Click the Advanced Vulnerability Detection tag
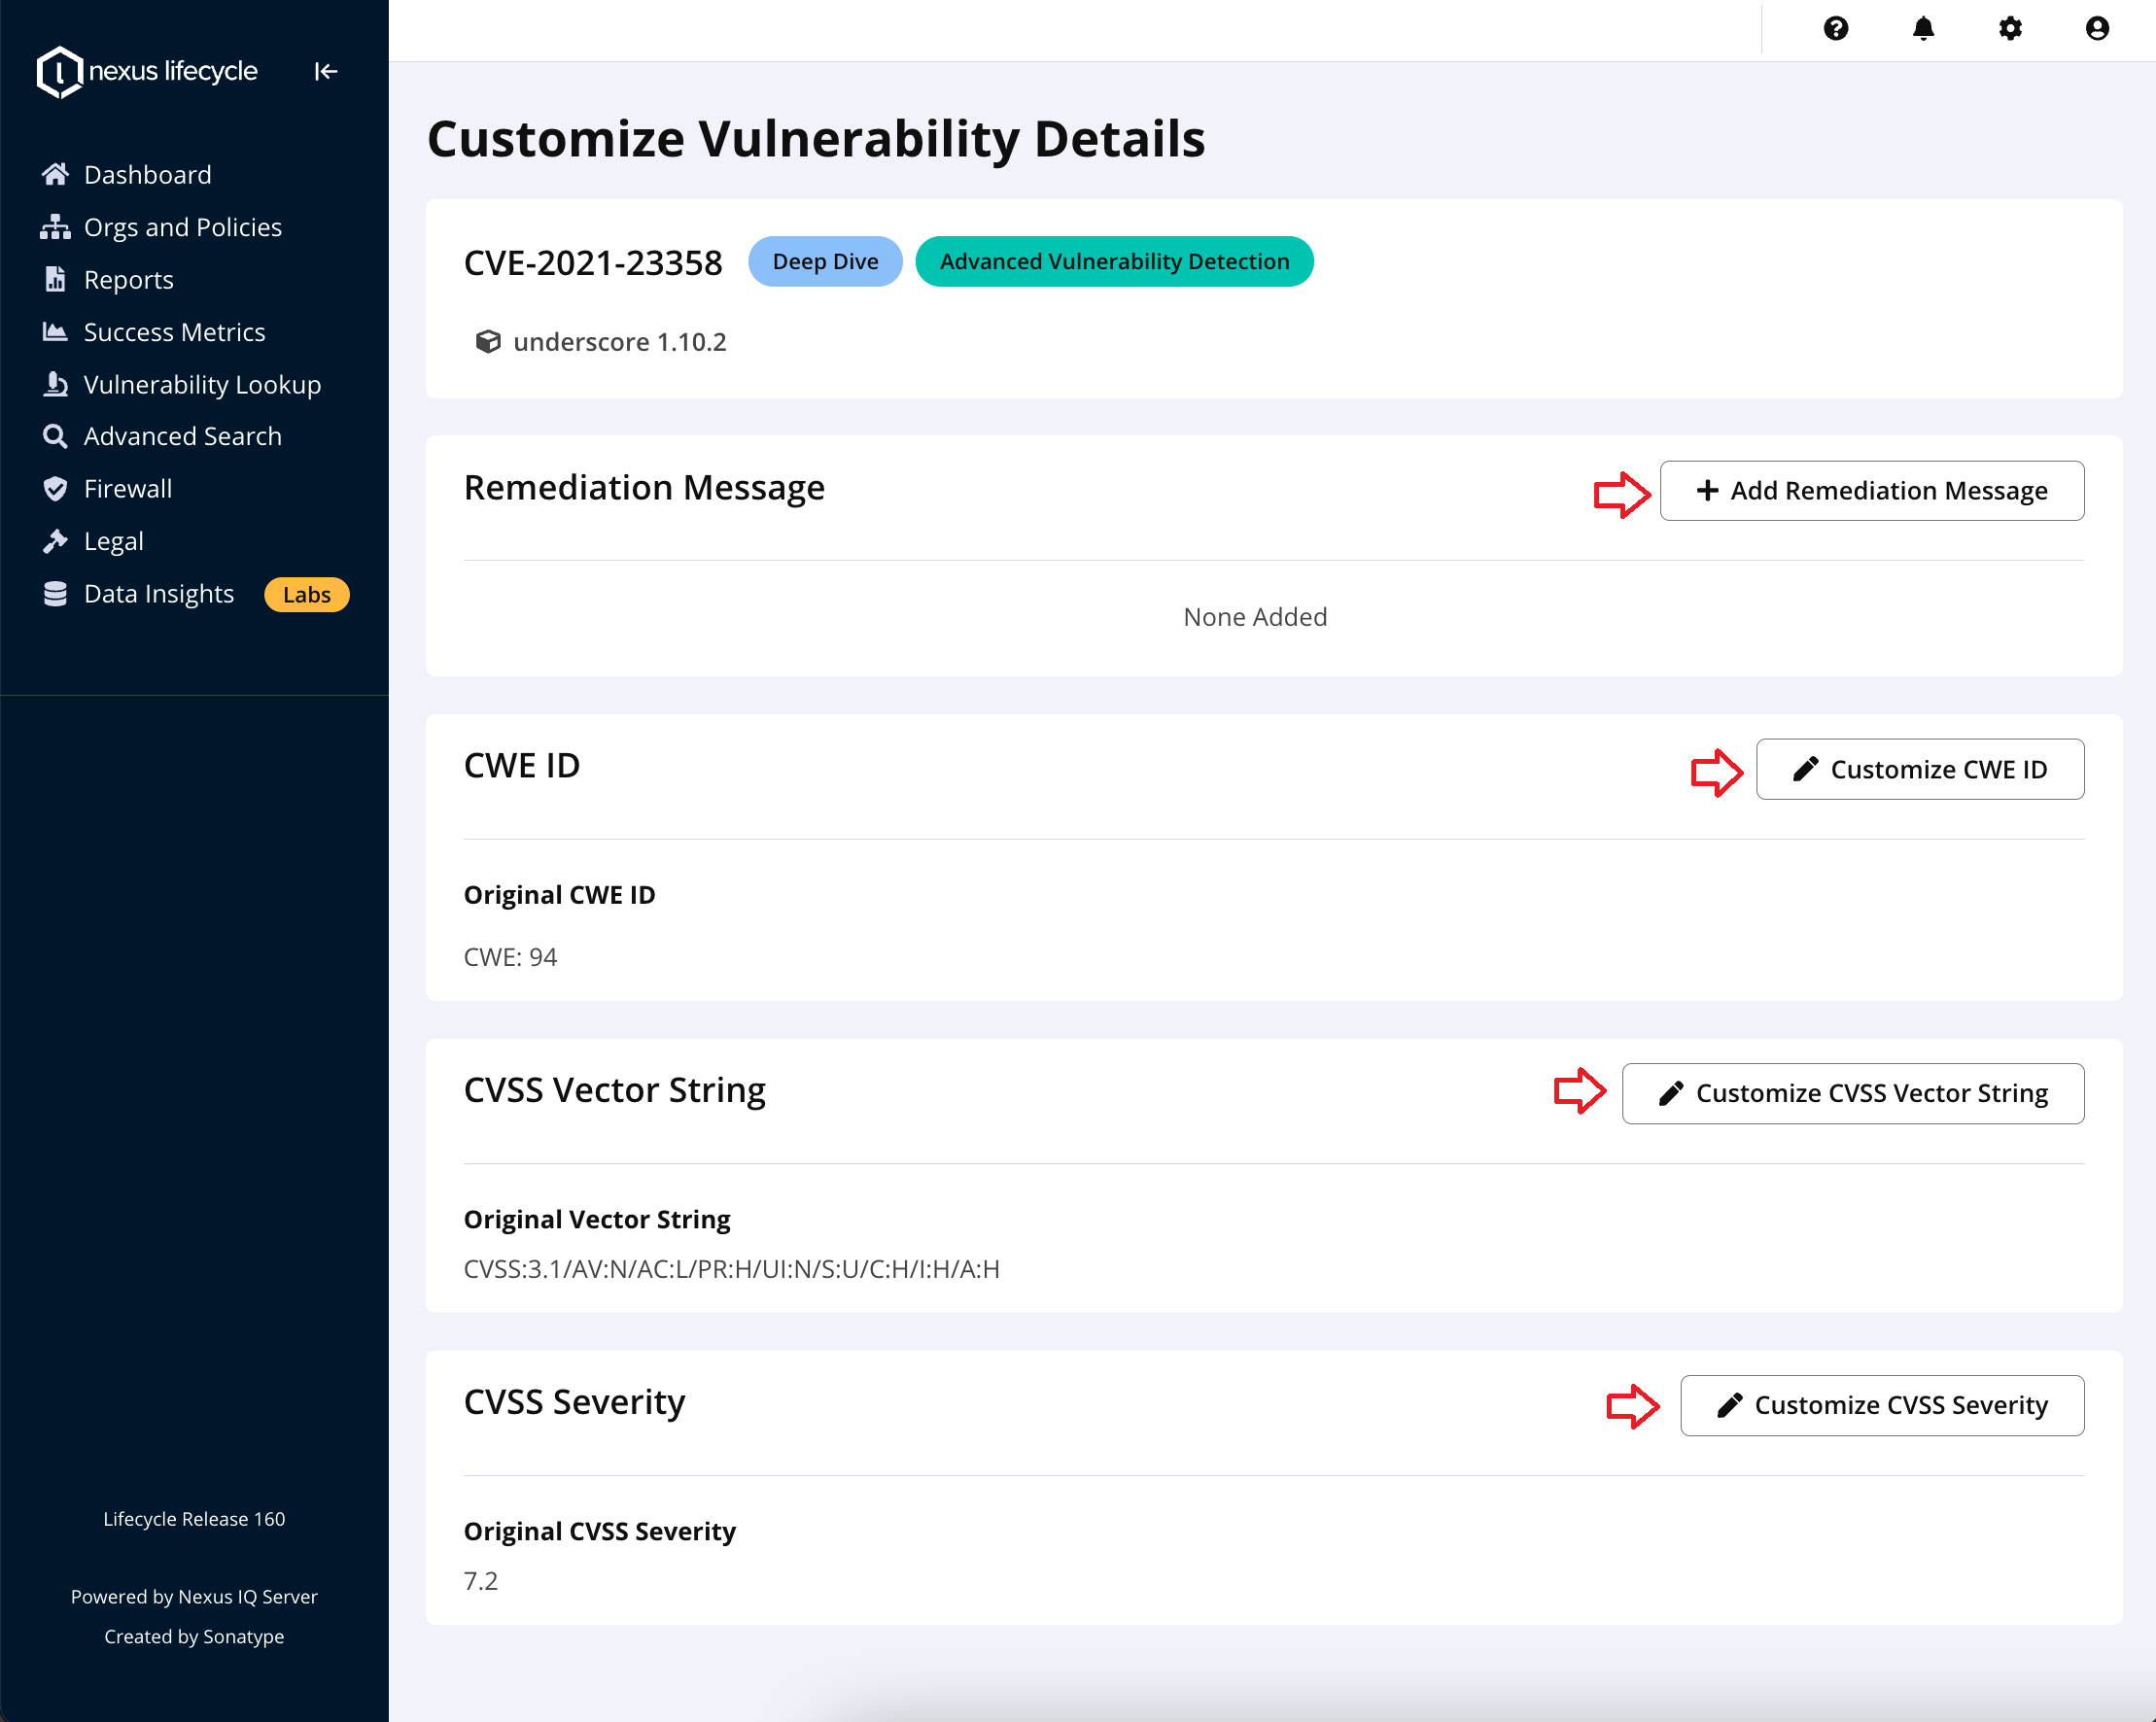 click(1114, 261)
